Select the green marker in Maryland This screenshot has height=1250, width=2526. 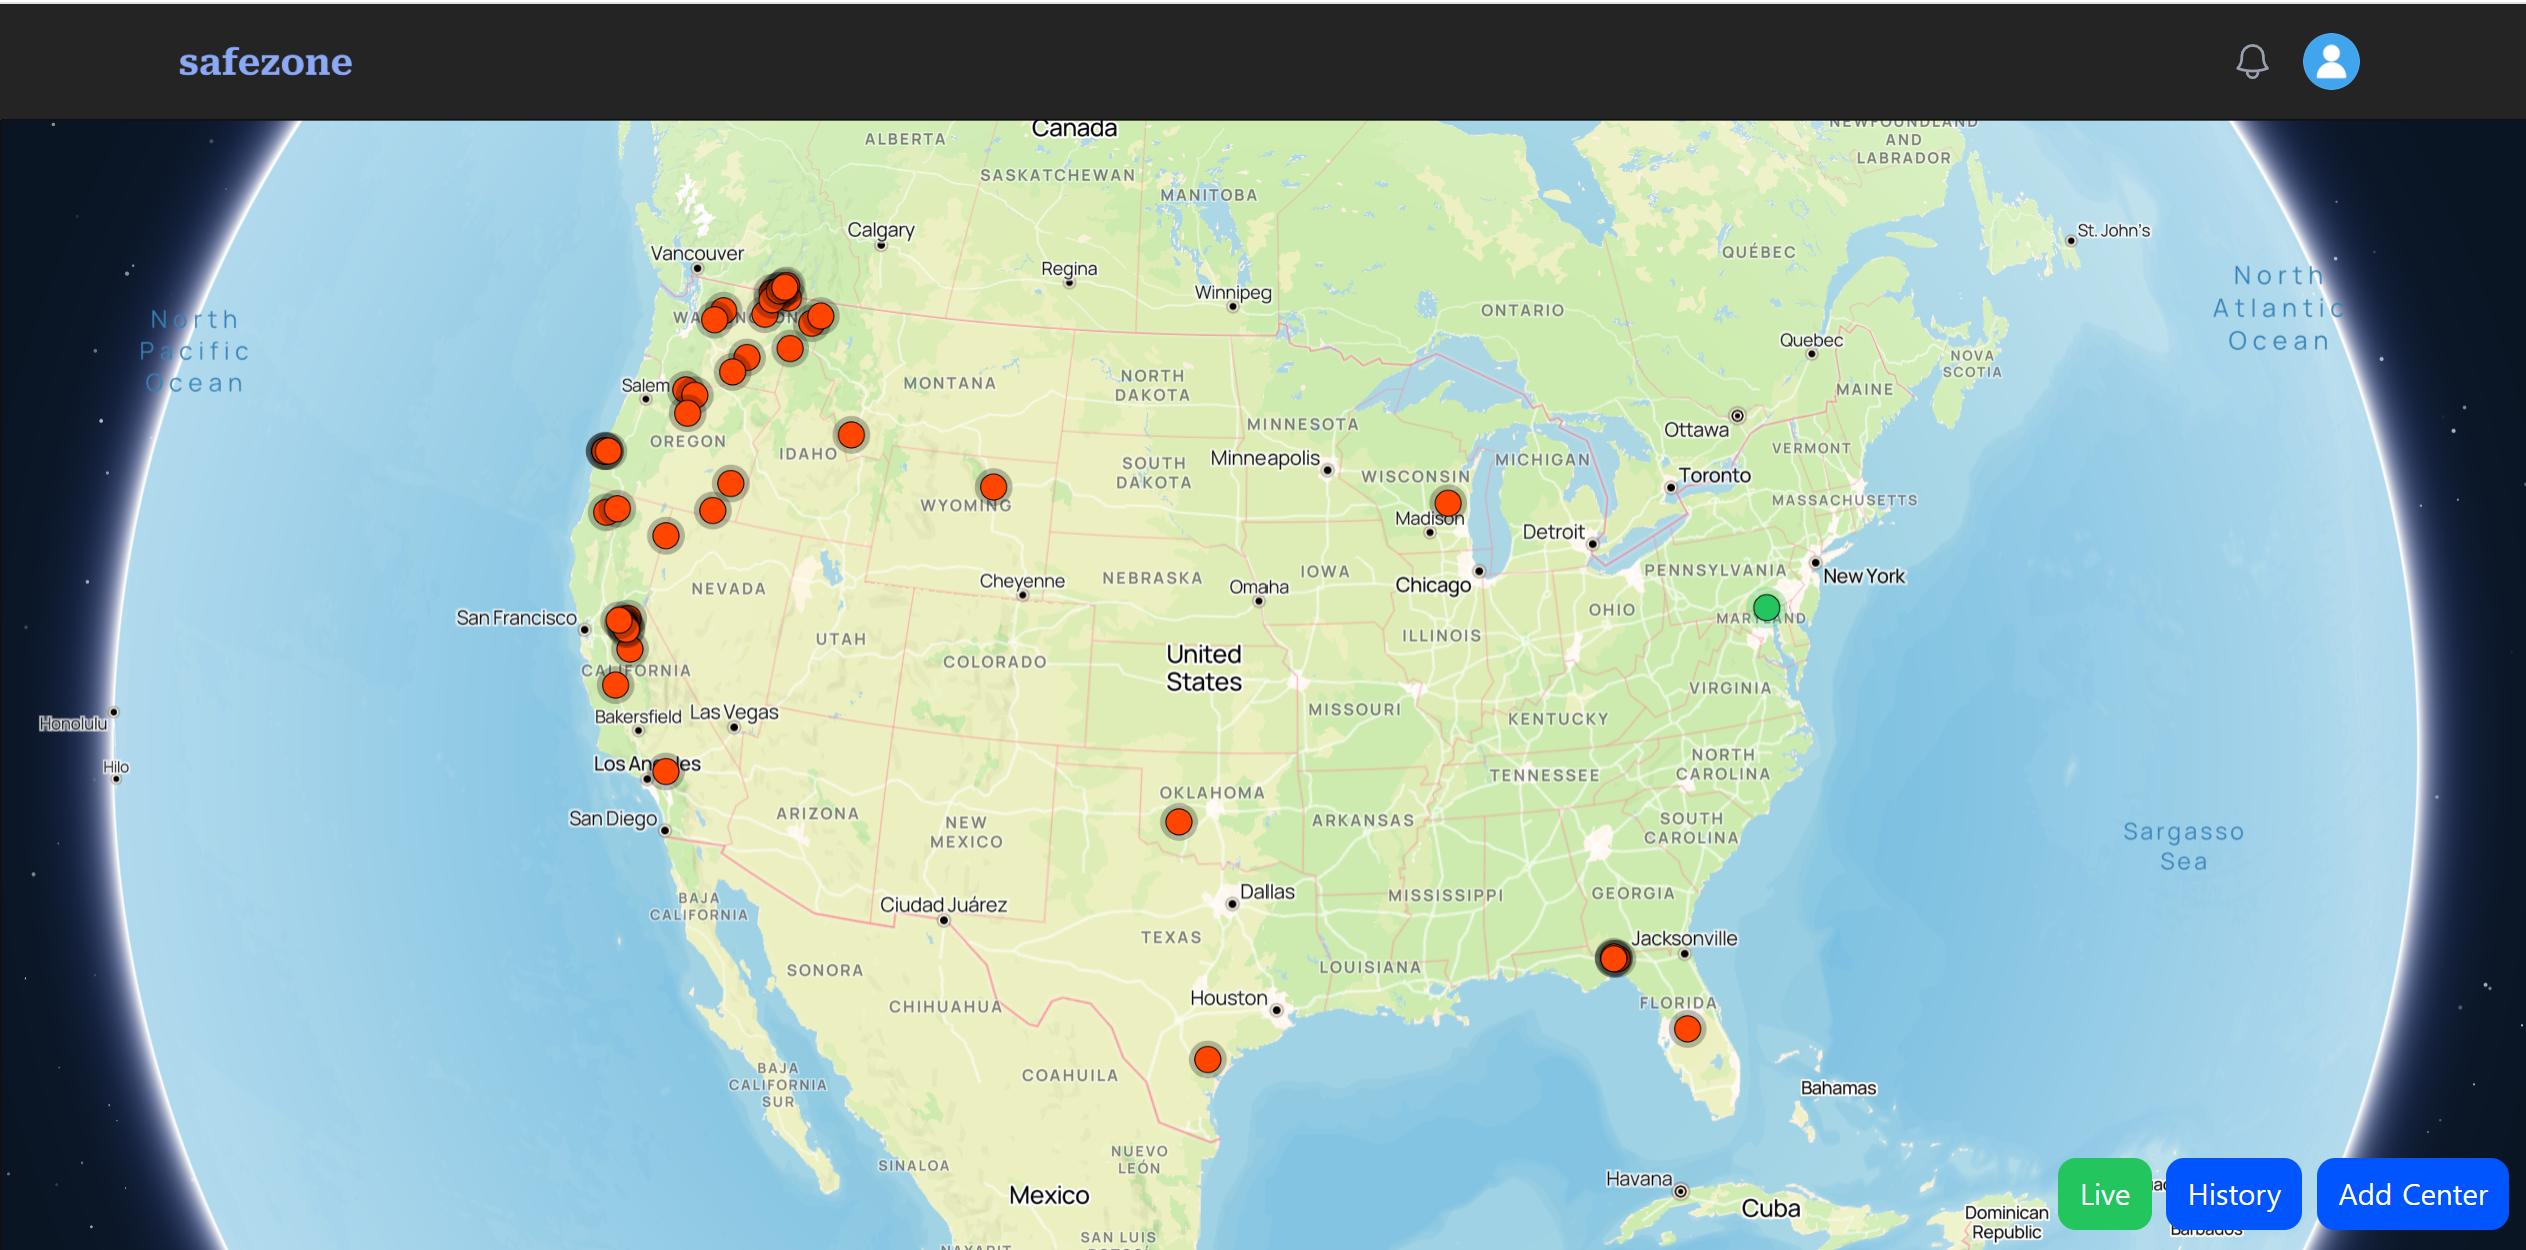(x=1766, y=607)
